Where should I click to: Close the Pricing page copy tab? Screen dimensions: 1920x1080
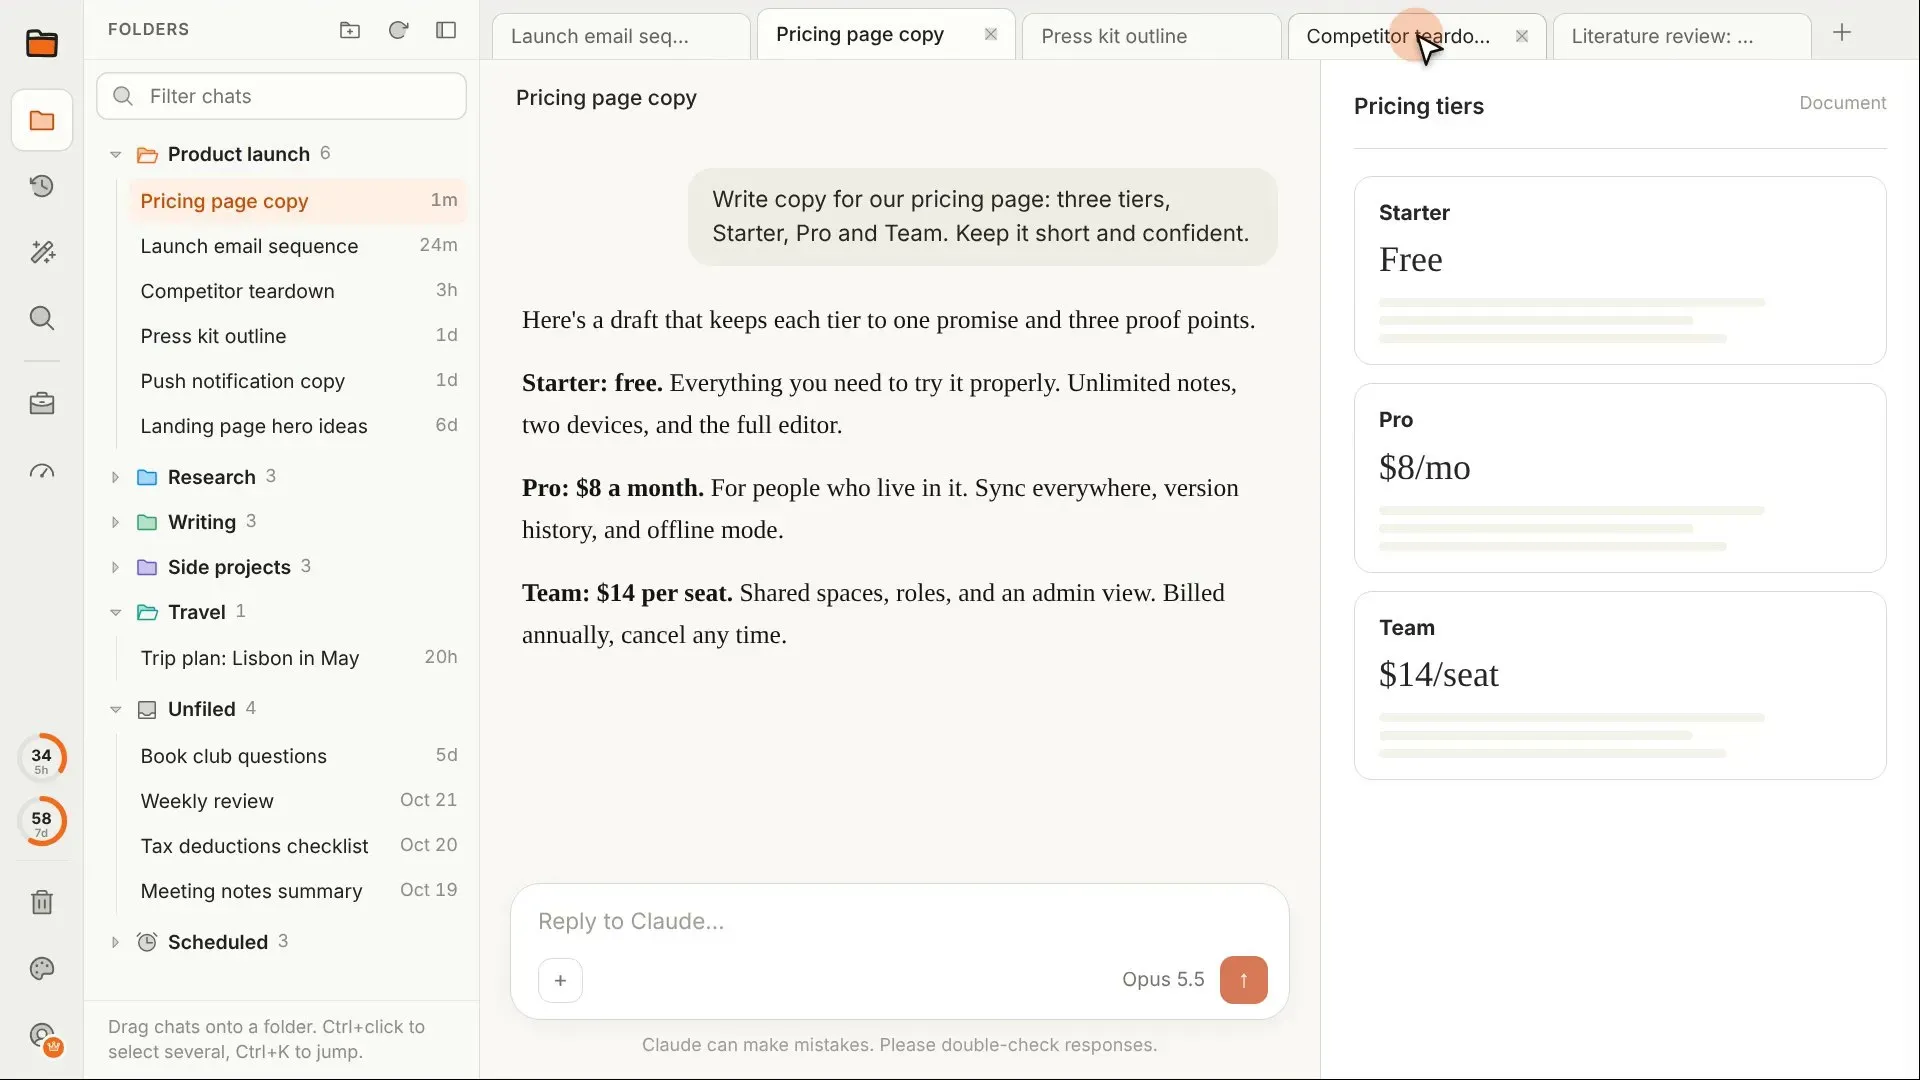[991, 34]
